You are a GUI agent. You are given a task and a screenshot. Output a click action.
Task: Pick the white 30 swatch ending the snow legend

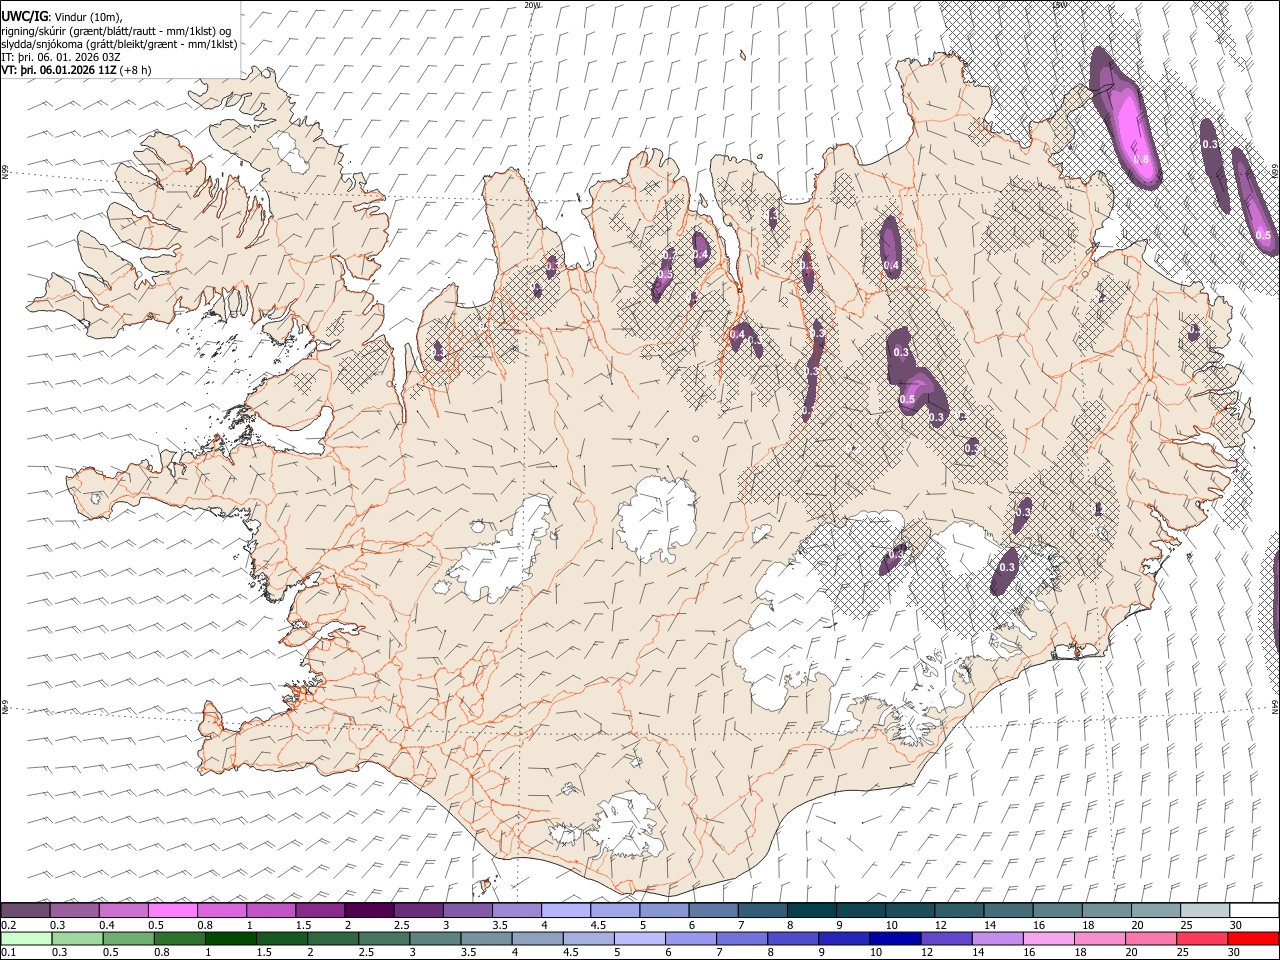[1254, 911]
